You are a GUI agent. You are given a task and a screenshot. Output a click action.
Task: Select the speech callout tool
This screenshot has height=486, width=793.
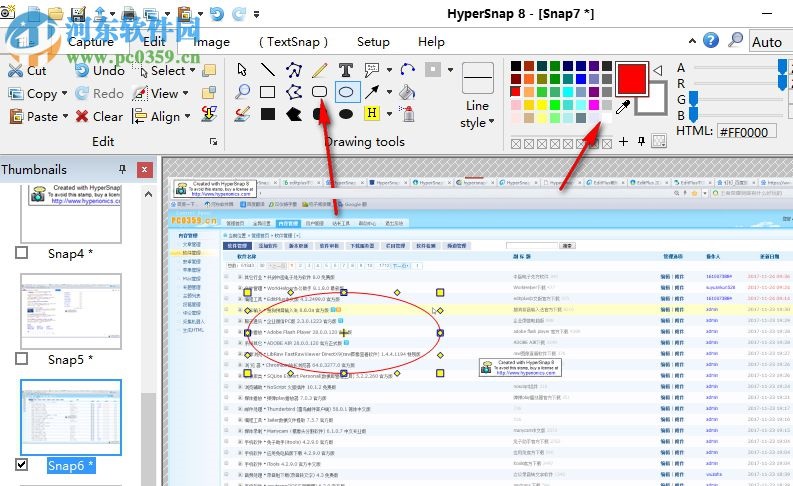click(372, 69)
